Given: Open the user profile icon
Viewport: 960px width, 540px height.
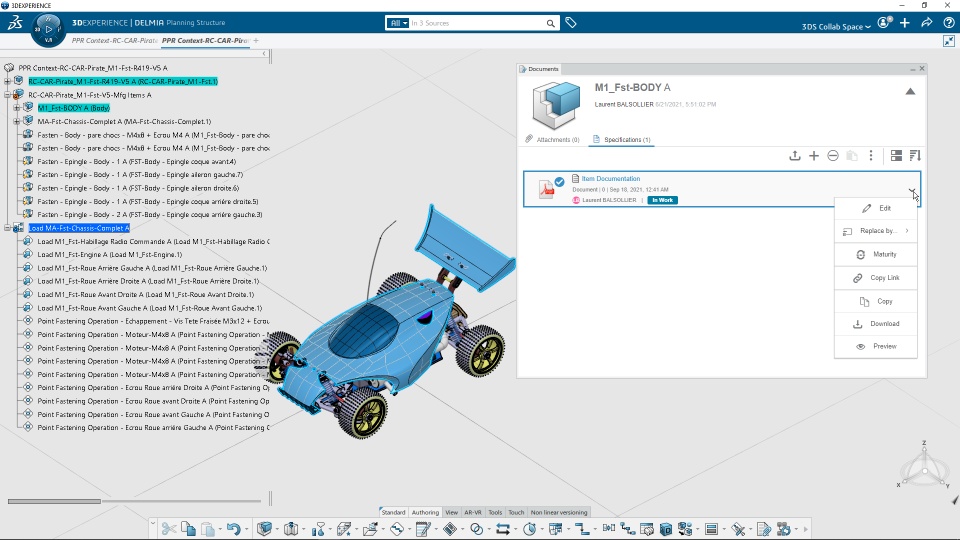Looking at the screenshot, I should [883, 23].
